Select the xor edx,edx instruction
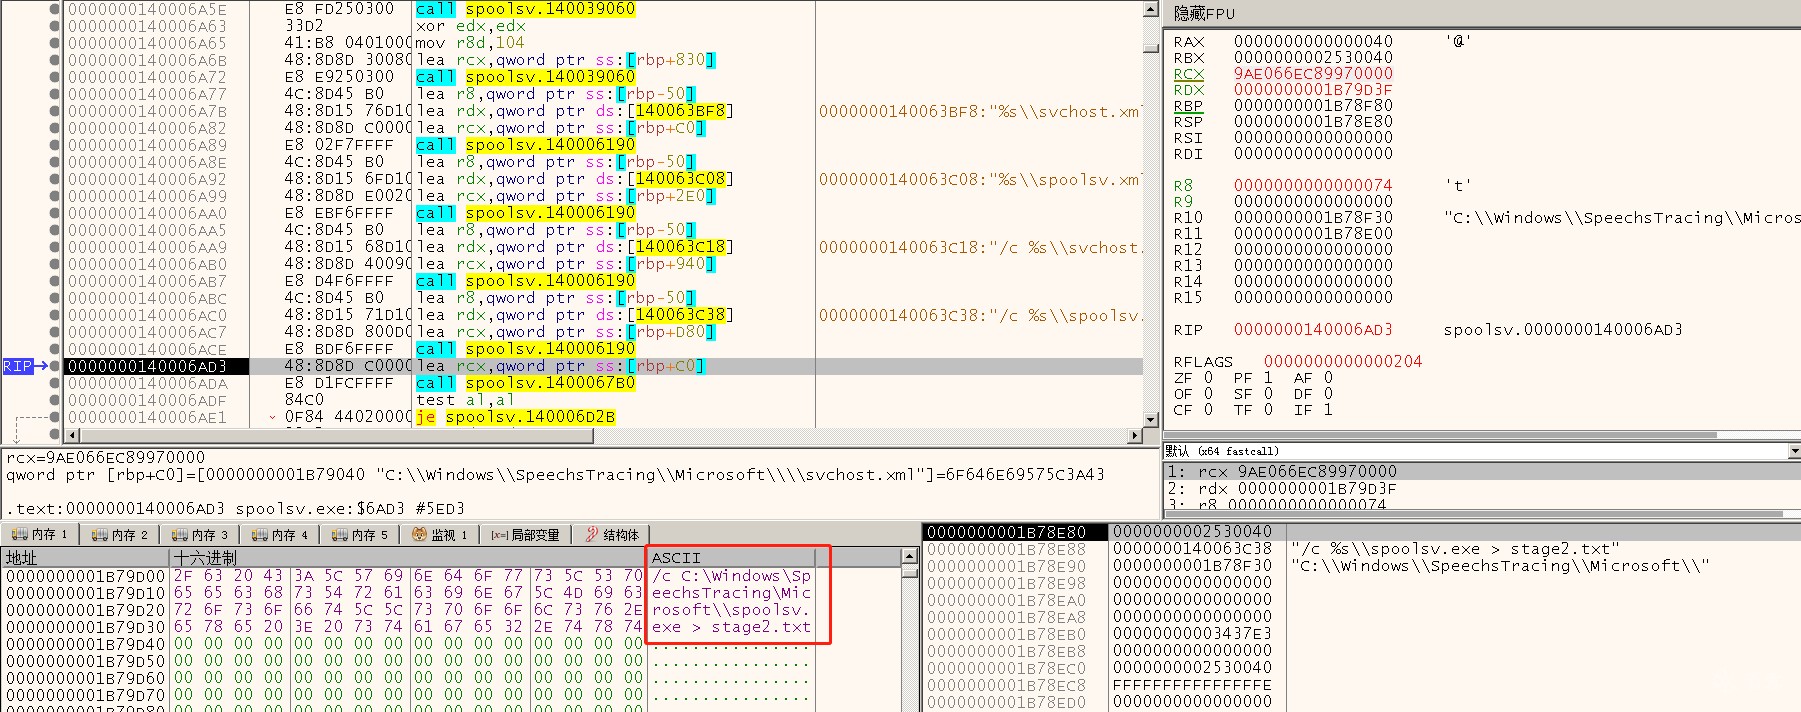Screen dimensions: 1801x712 tap(470, 26)
